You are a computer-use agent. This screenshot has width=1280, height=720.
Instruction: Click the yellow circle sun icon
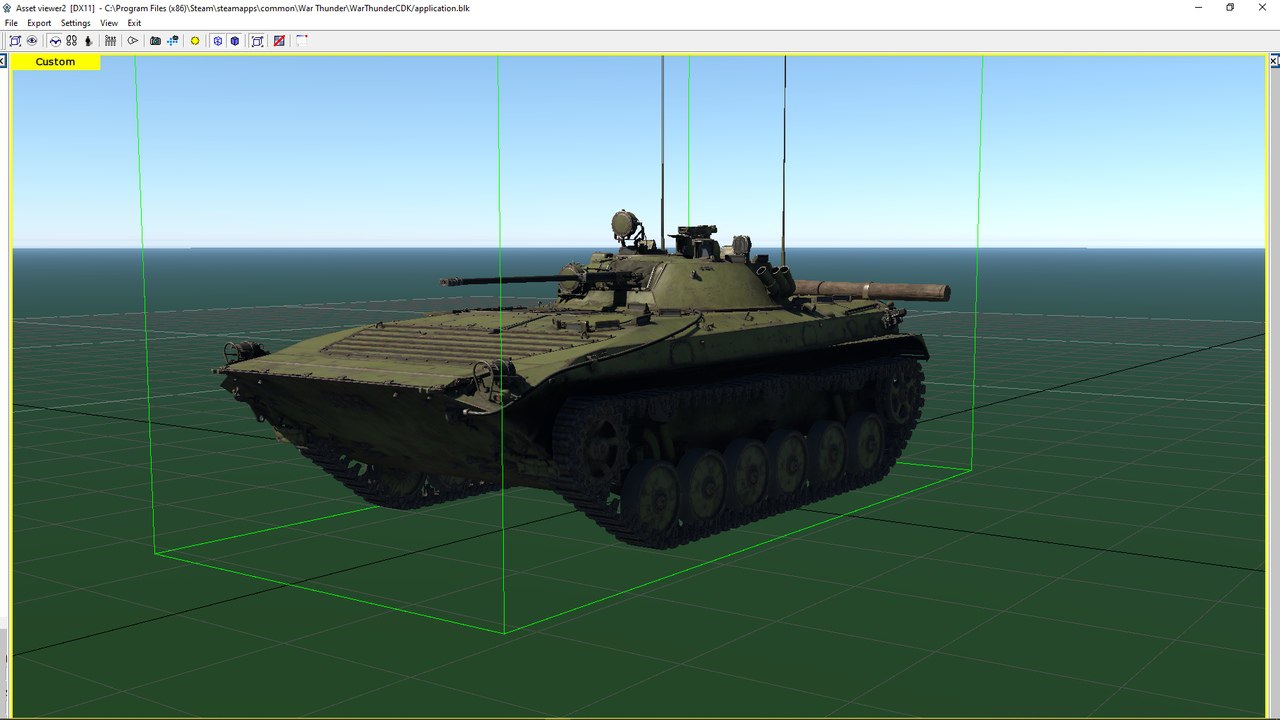coord(195,41)
